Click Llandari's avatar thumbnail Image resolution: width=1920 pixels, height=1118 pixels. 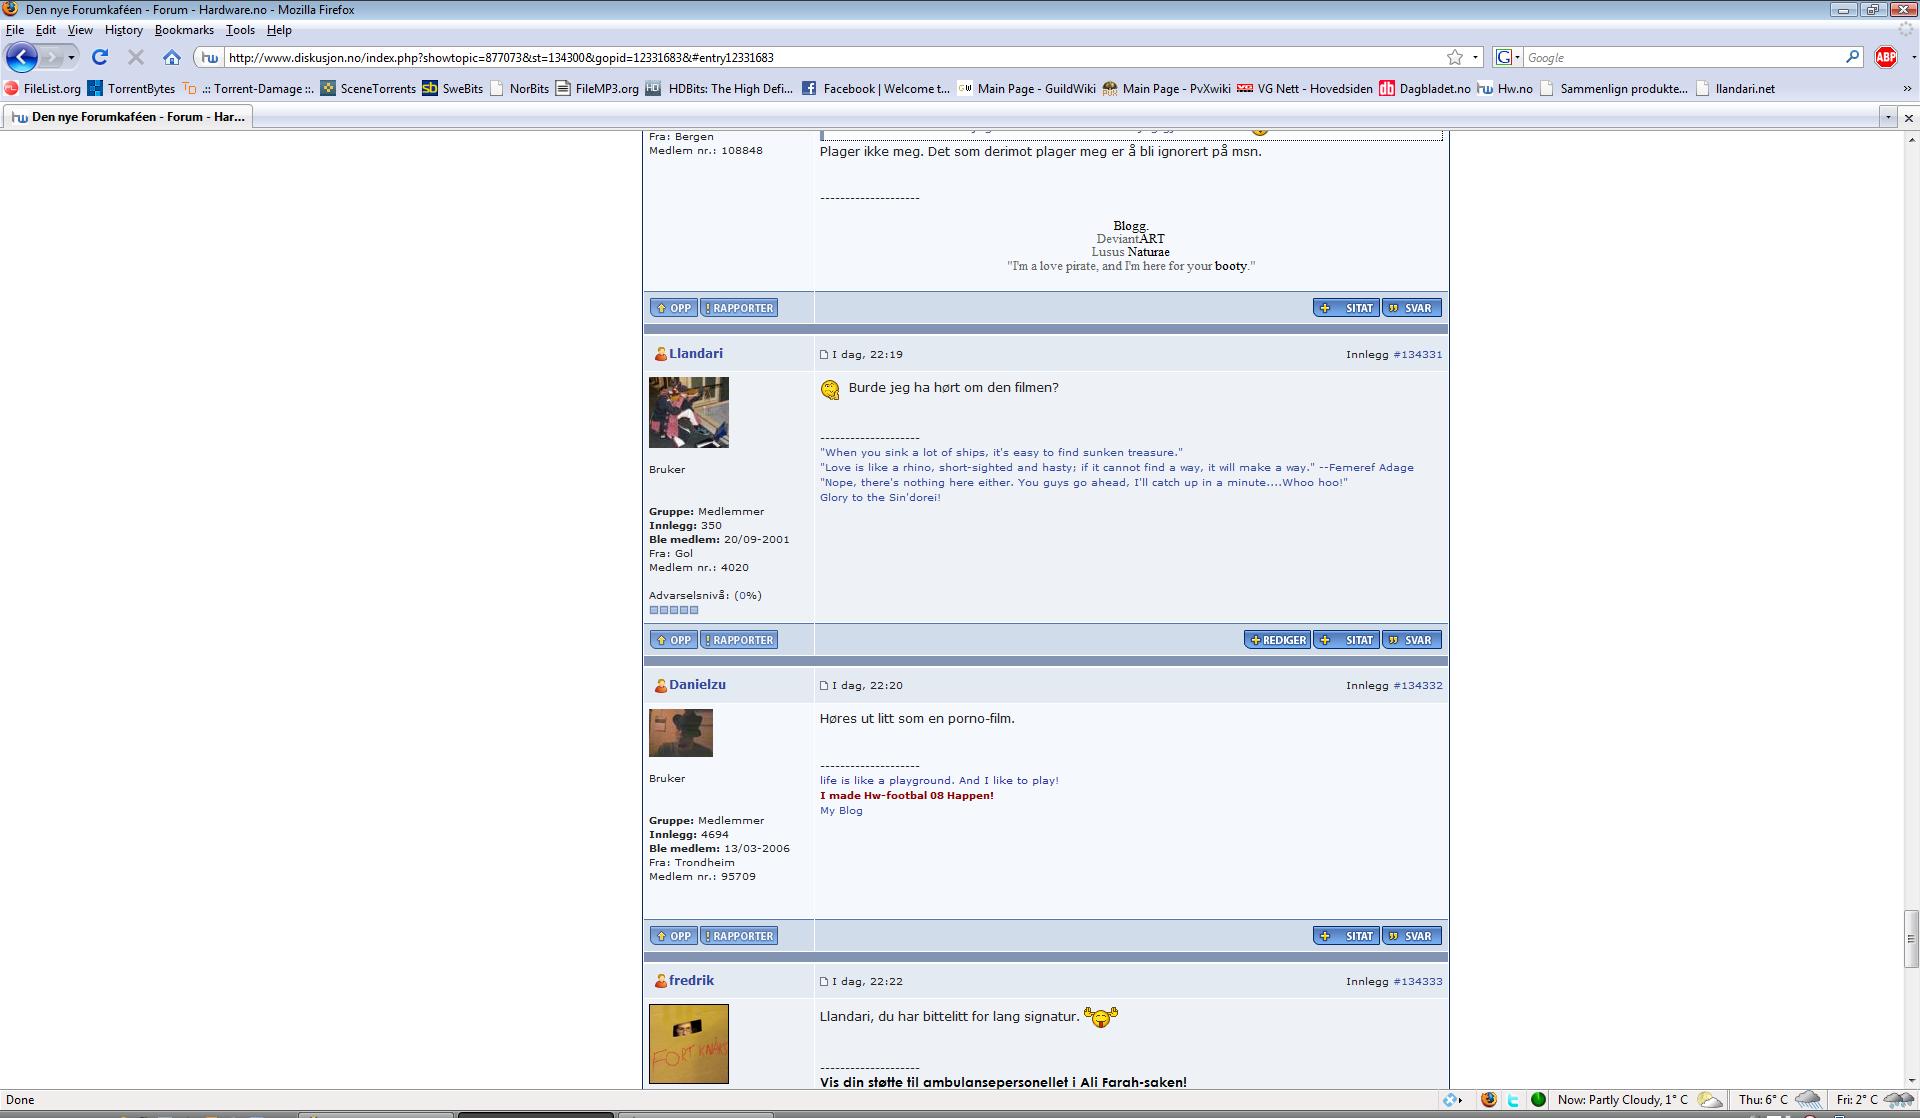[688, 412]
